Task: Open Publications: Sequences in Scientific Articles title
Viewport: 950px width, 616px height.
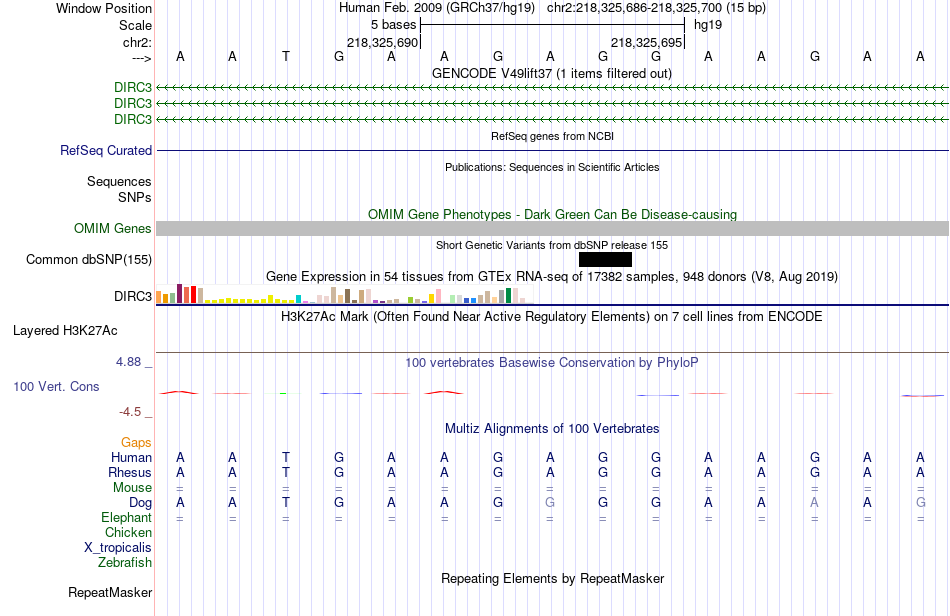Action: (552, 167)
